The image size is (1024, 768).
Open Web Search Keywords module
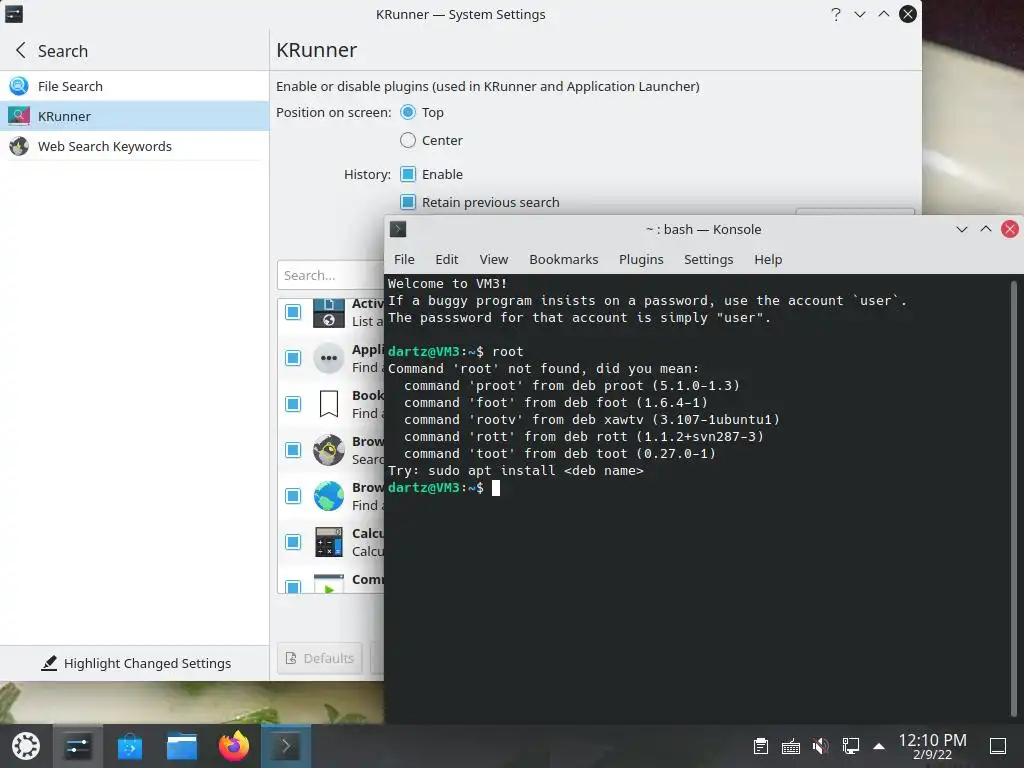click(135, 146)
